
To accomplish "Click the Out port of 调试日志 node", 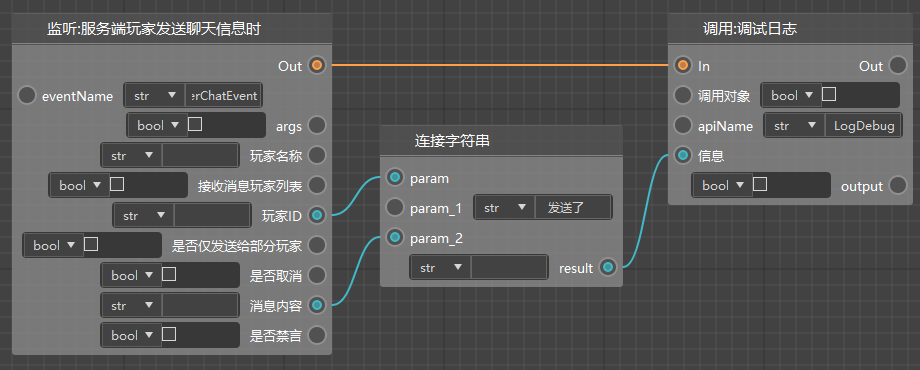I will pos(898,65).
